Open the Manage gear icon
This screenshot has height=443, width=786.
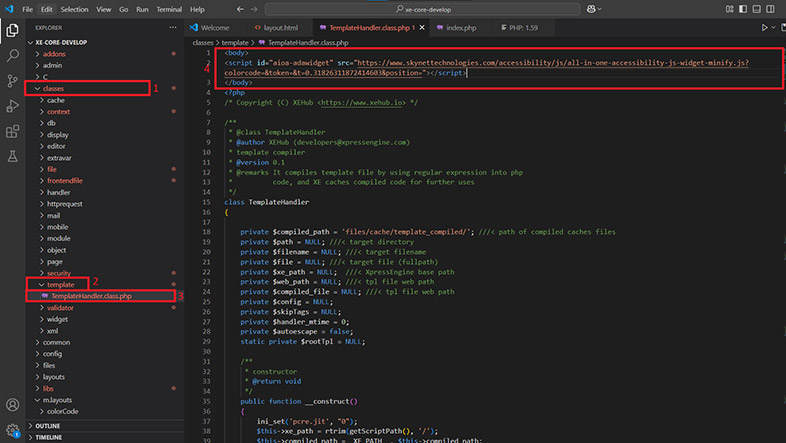(x=13, y=430)
